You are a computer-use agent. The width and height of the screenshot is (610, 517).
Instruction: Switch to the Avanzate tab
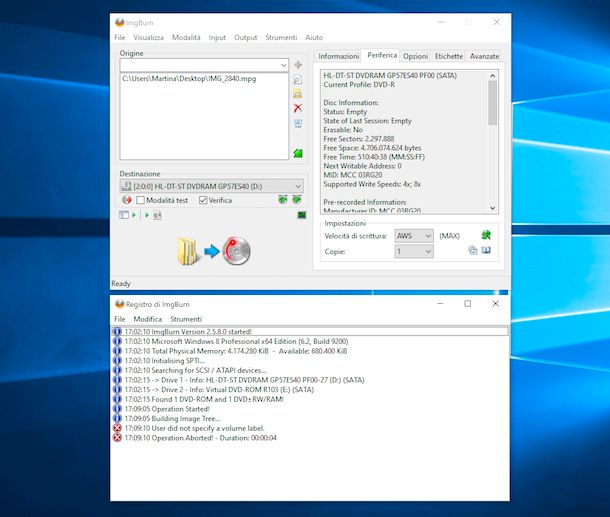coord(484,56)
